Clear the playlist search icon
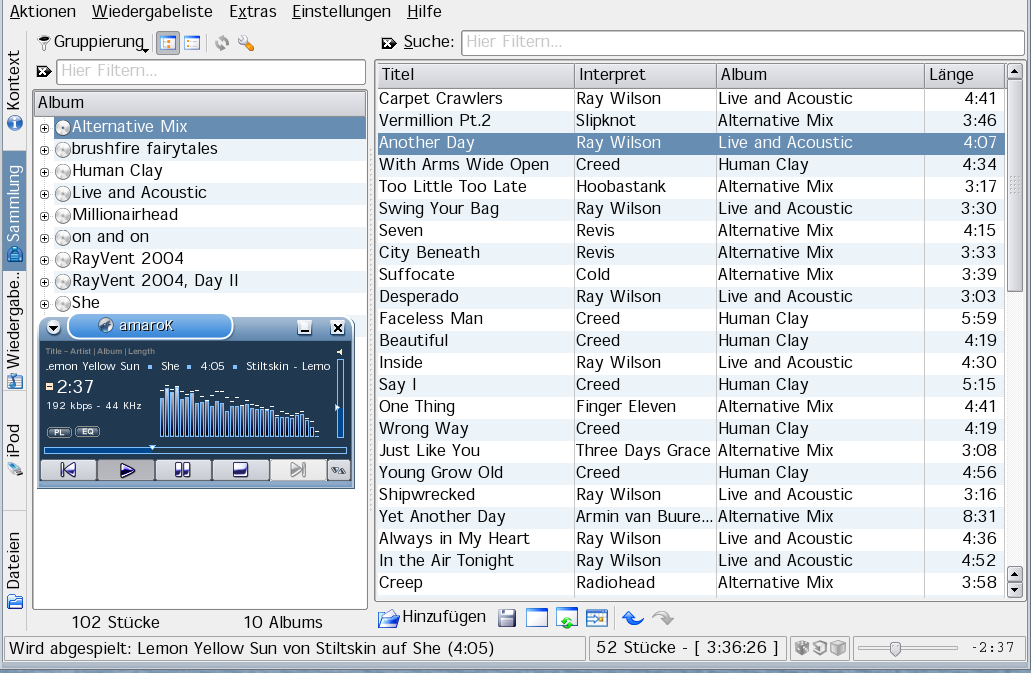The image size is (1031, 673). pos(389,43)
